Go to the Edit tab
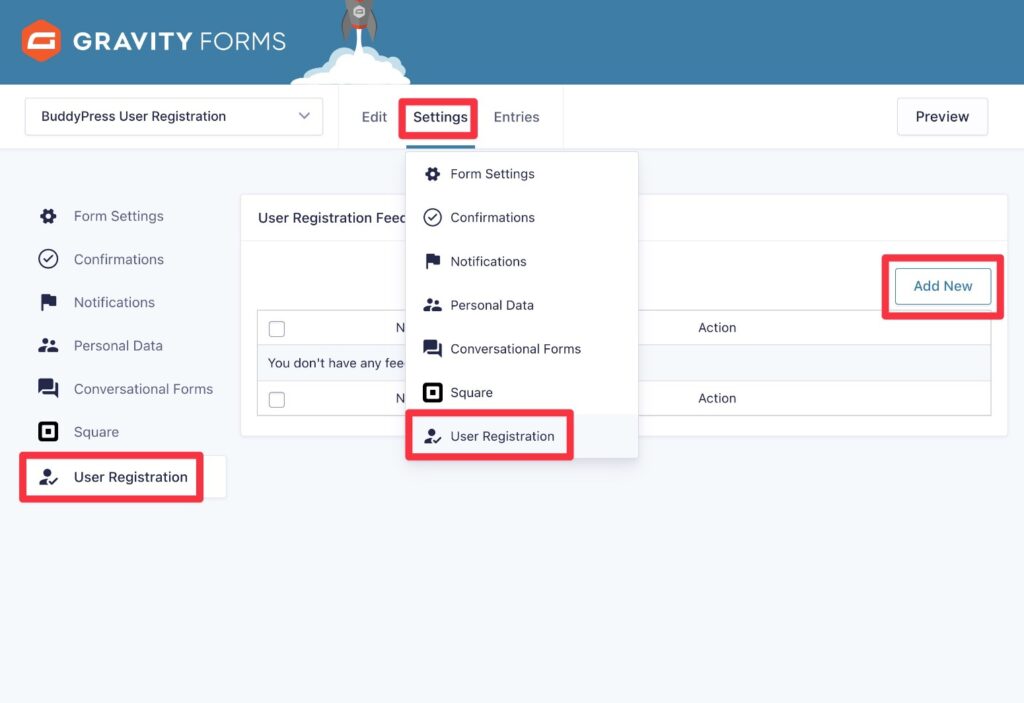 click(x=374, y=117)
